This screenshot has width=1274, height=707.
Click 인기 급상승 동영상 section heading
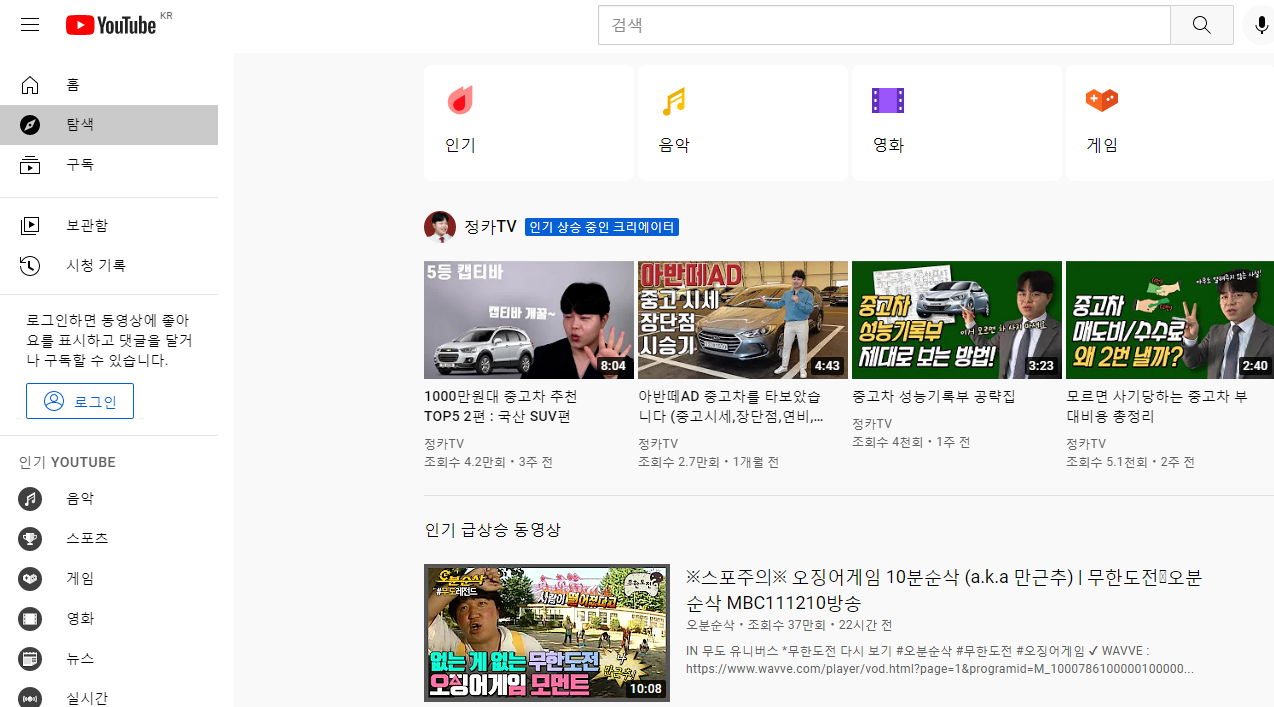(493, 529)
